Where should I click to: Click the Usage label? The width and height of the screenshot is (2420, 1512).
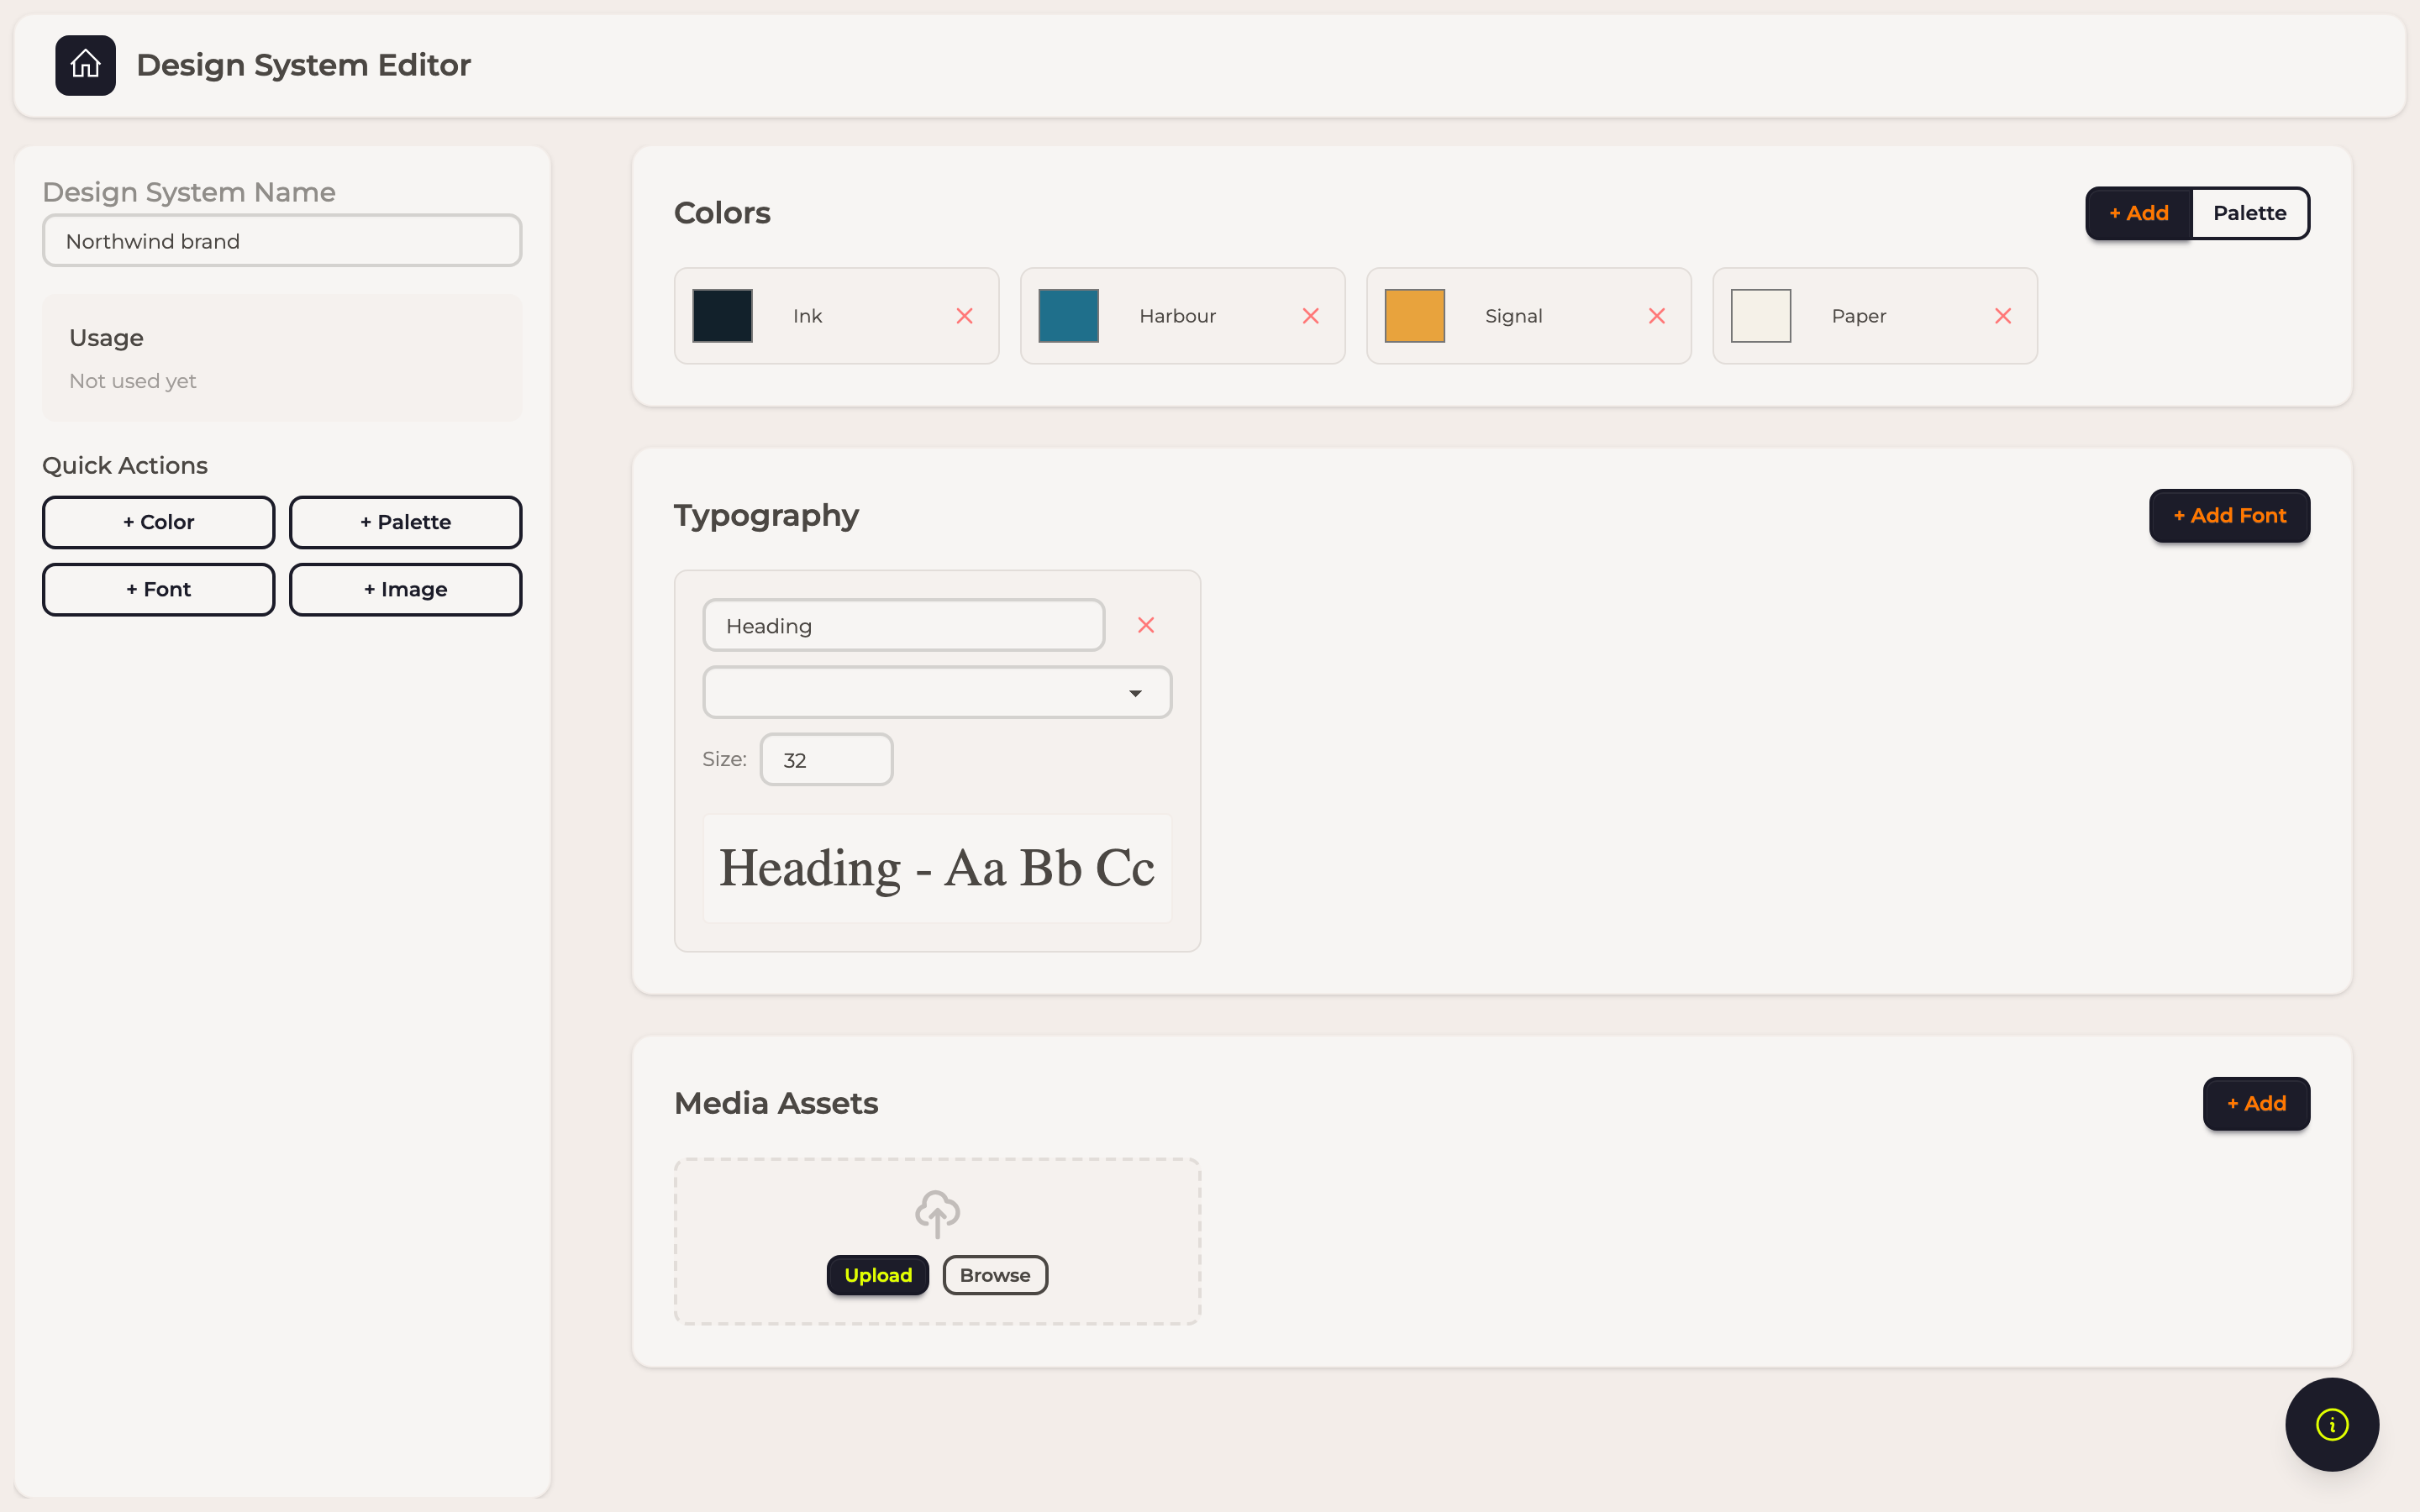[106, 338]
